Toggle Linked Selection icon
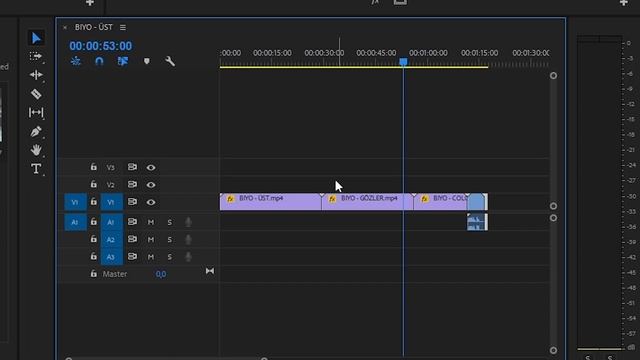Viewport: 640px width, 360px height. tap(123, 61)
